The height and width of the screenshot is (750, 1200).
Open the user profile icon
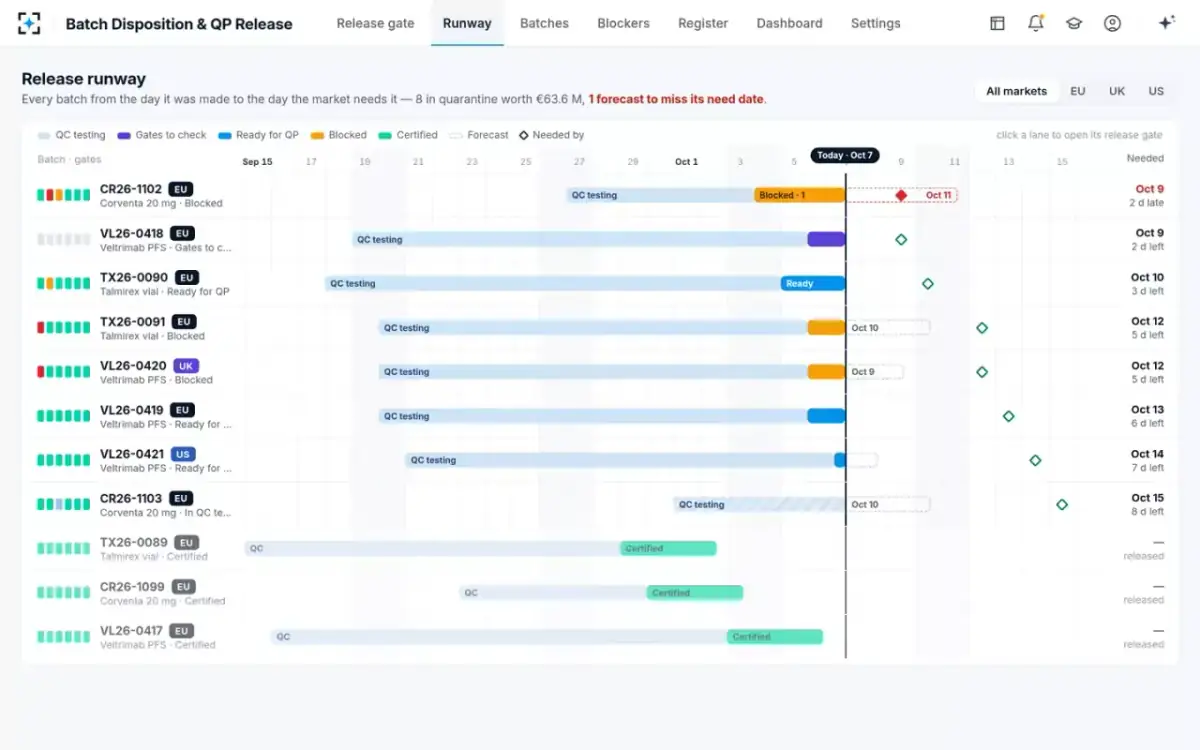[1112, 23]
